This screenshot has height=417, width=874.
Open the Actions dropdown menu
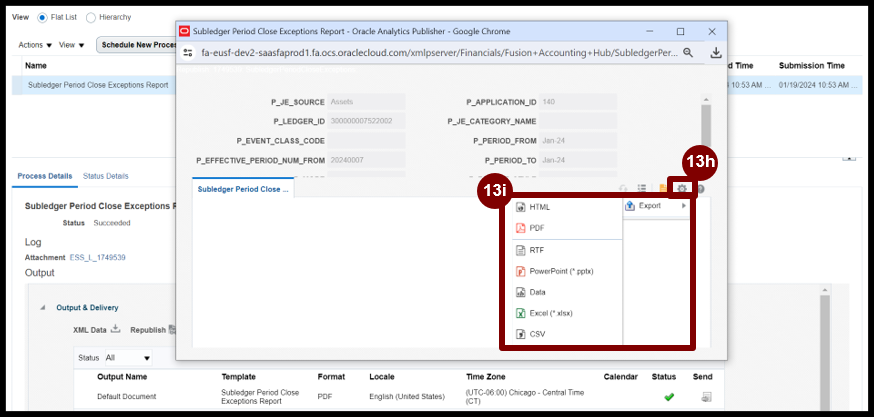pos(35,45)
